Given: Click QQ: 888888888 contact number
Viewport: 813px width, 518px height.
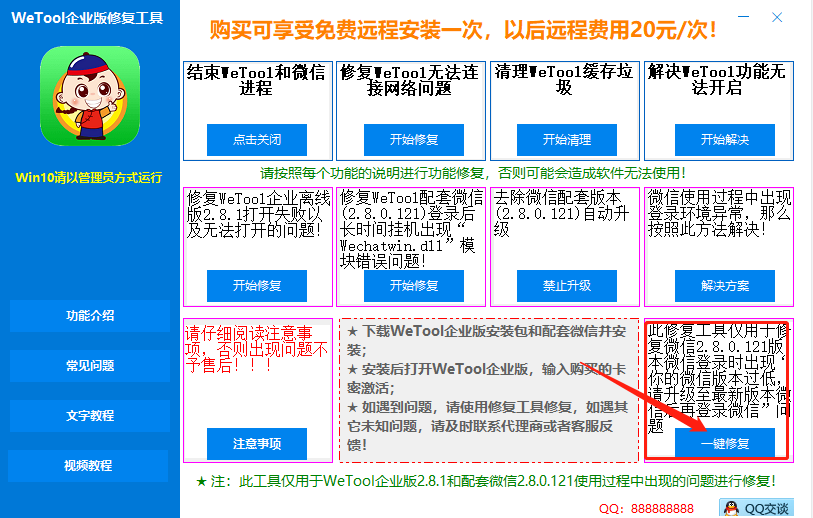Looking at the screenshot, I should click(646, 509).
